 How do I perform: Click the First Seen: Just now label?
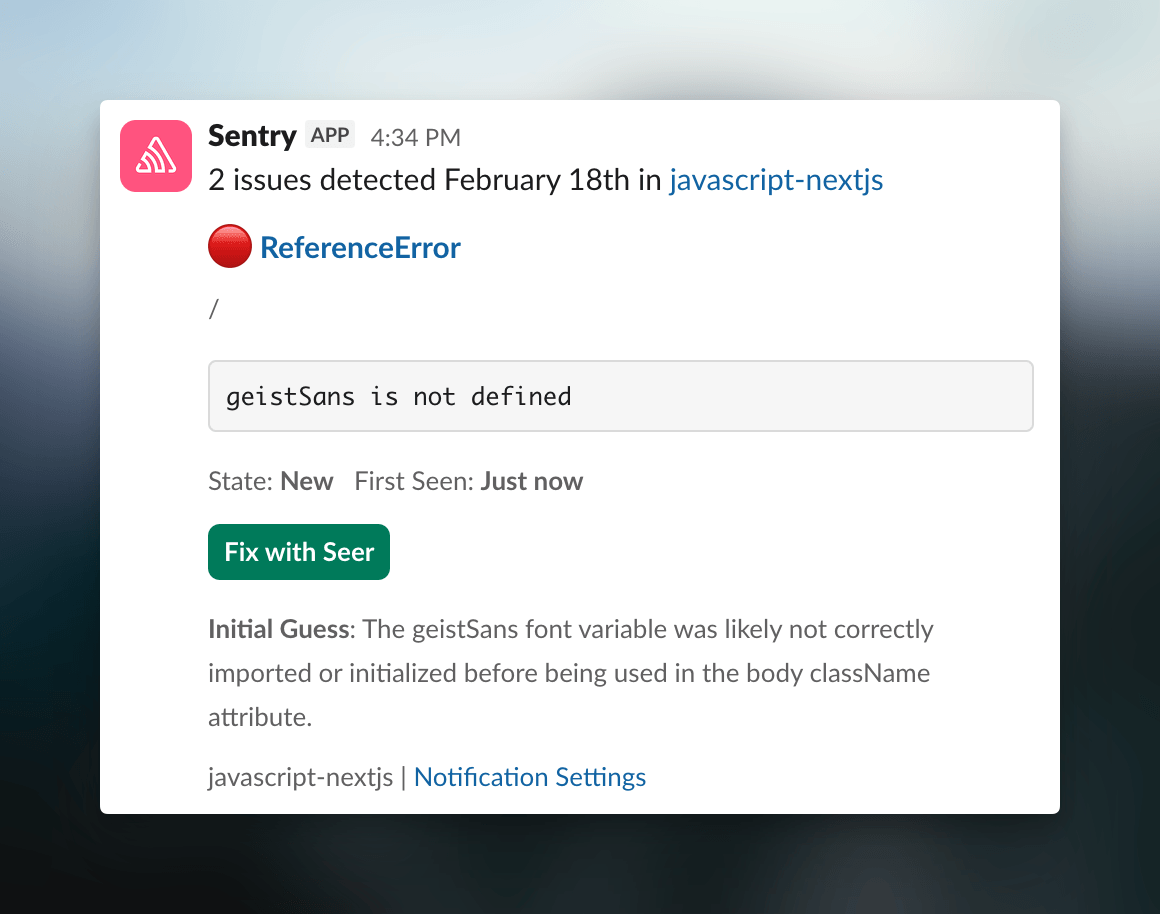point(467,481)
